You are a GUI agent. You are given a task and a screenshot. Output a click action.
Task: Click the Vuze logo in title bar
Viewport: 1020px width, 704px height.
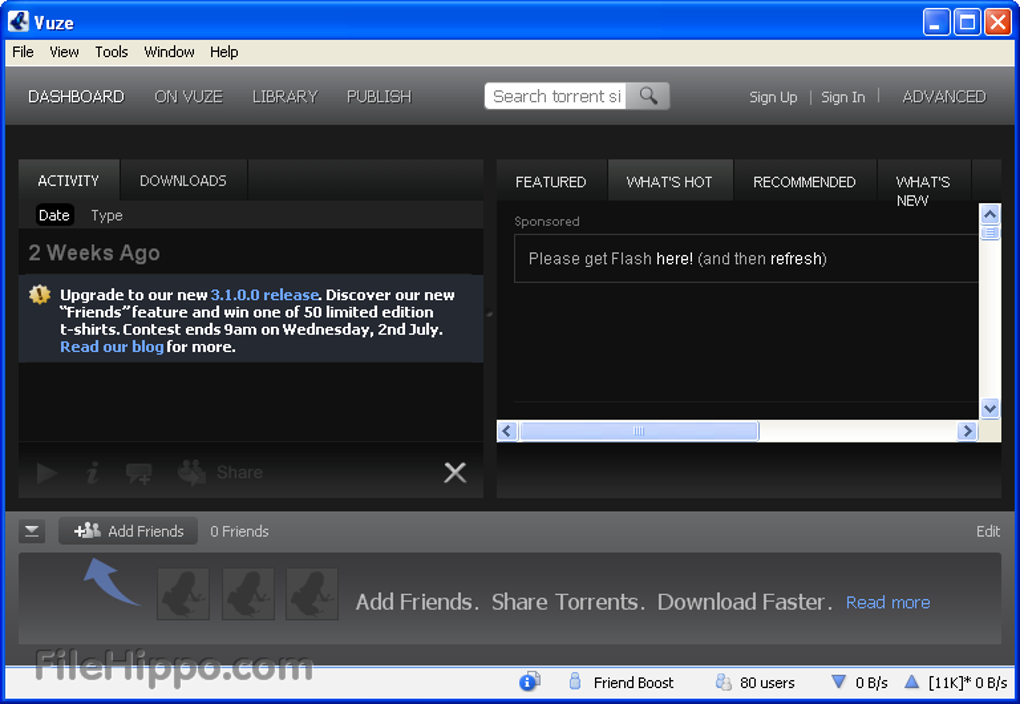pyautogui.click(x=18, y=21)
